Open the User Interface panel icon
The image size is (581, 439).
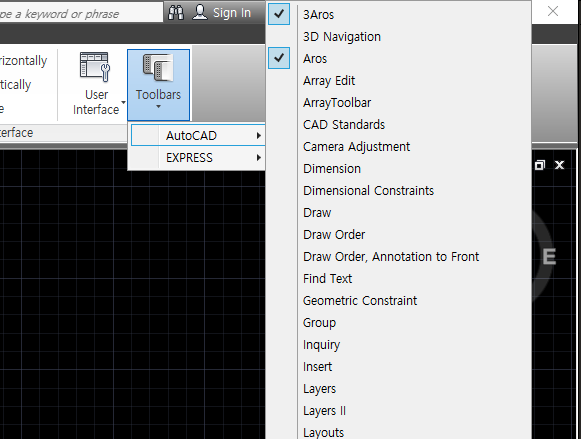click(x=95, y=67)
